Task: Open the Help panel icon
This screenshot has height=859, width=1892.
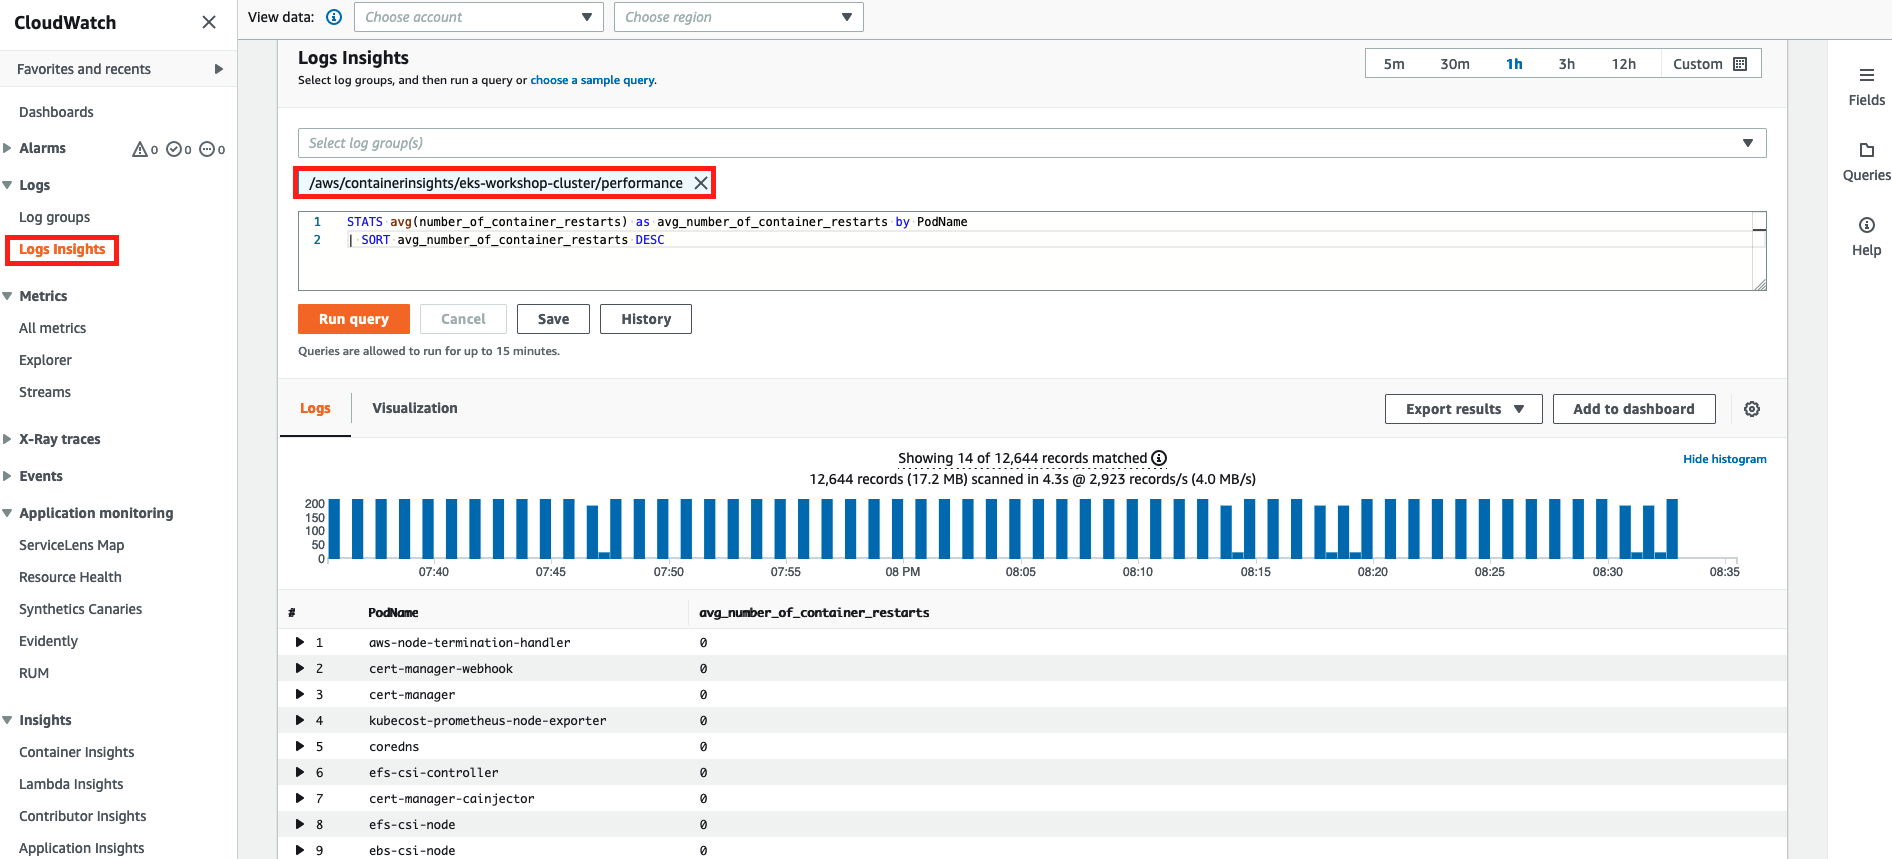Action: coord(1866,226)
